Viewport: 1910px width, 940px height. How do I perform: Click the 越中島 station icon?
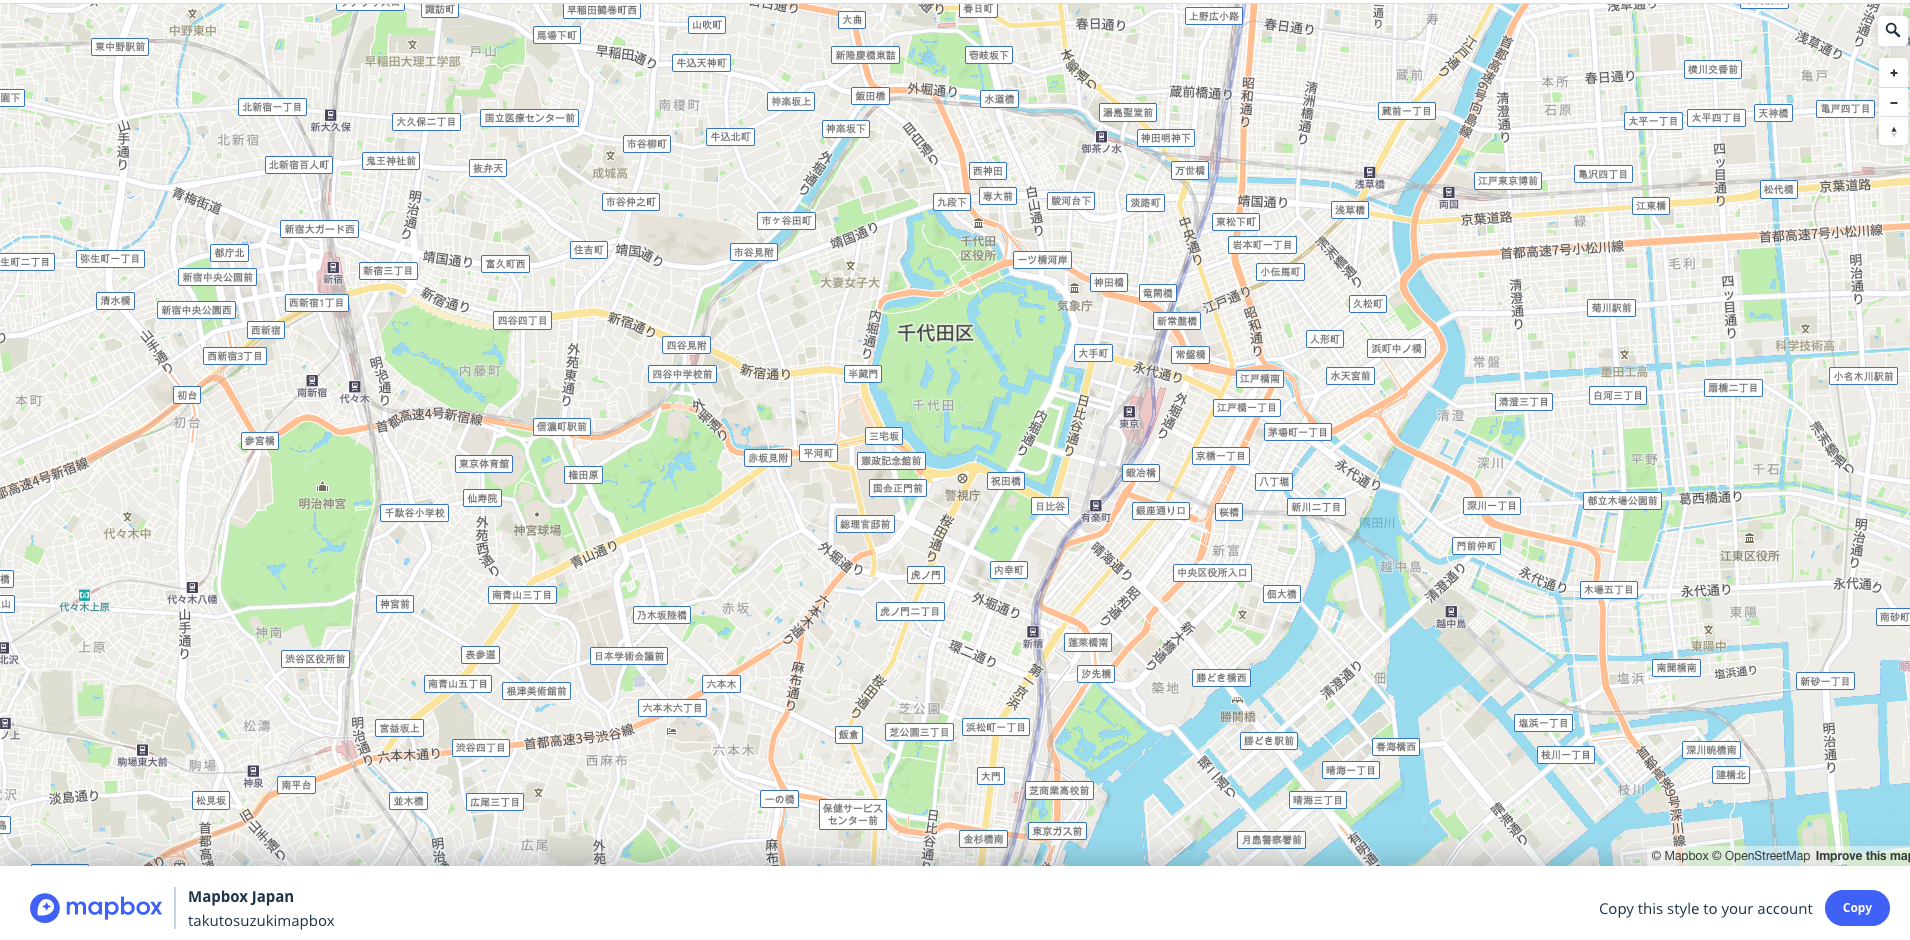pos(1451,612)
